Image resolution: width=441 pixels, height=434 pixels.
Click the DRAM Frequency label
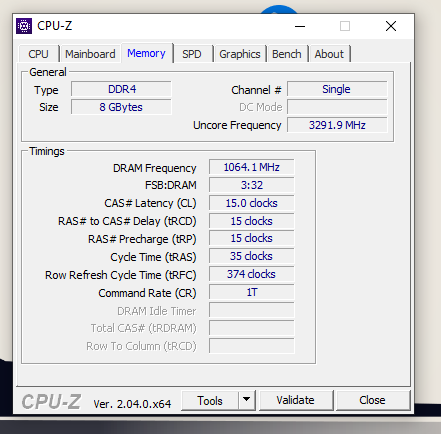coord(155,168)
